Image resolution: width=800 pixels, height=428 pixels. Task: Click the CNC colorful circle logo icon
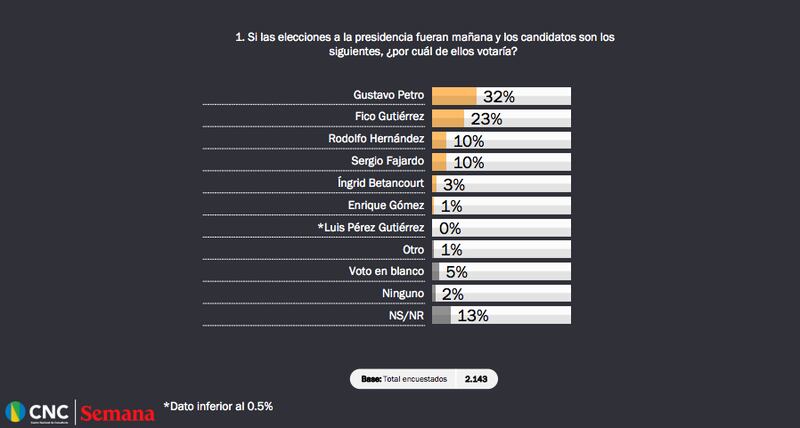[x=16, y=413]
